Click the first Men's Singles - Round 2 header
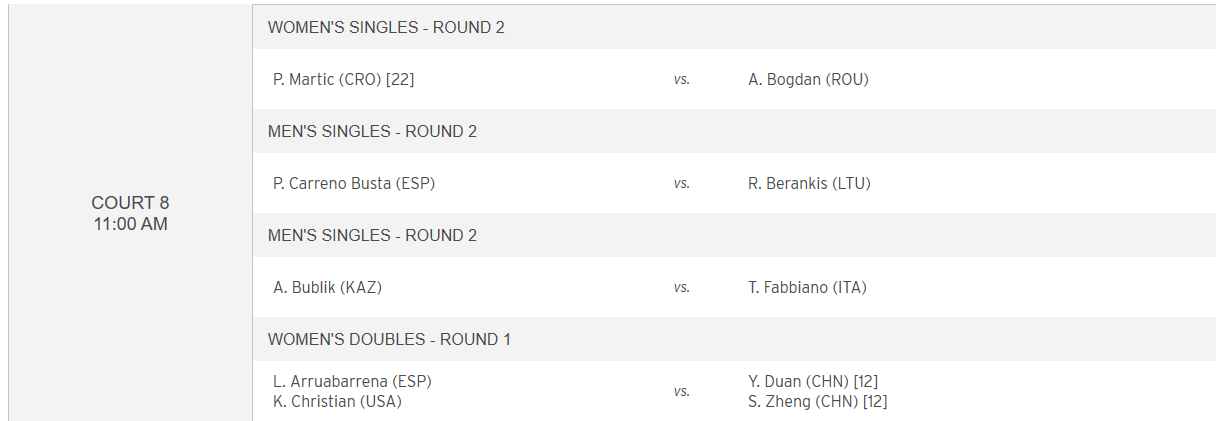The height and width of the screenshot is (421, 1216). 372,132
